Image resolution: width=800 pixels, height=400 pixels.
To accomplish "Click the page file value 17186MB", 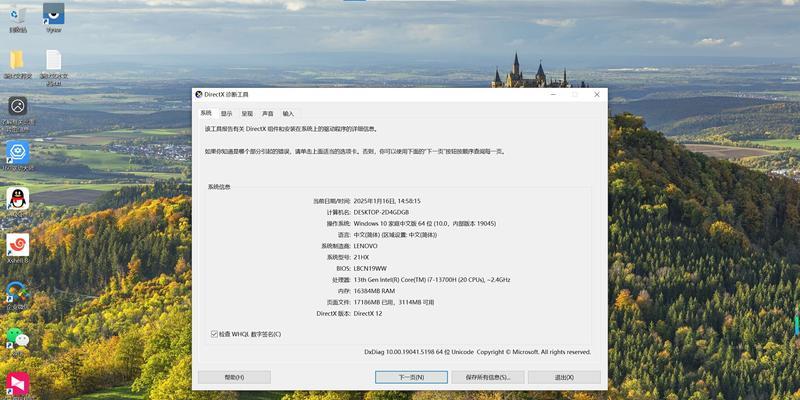I will tap(394, 302).
